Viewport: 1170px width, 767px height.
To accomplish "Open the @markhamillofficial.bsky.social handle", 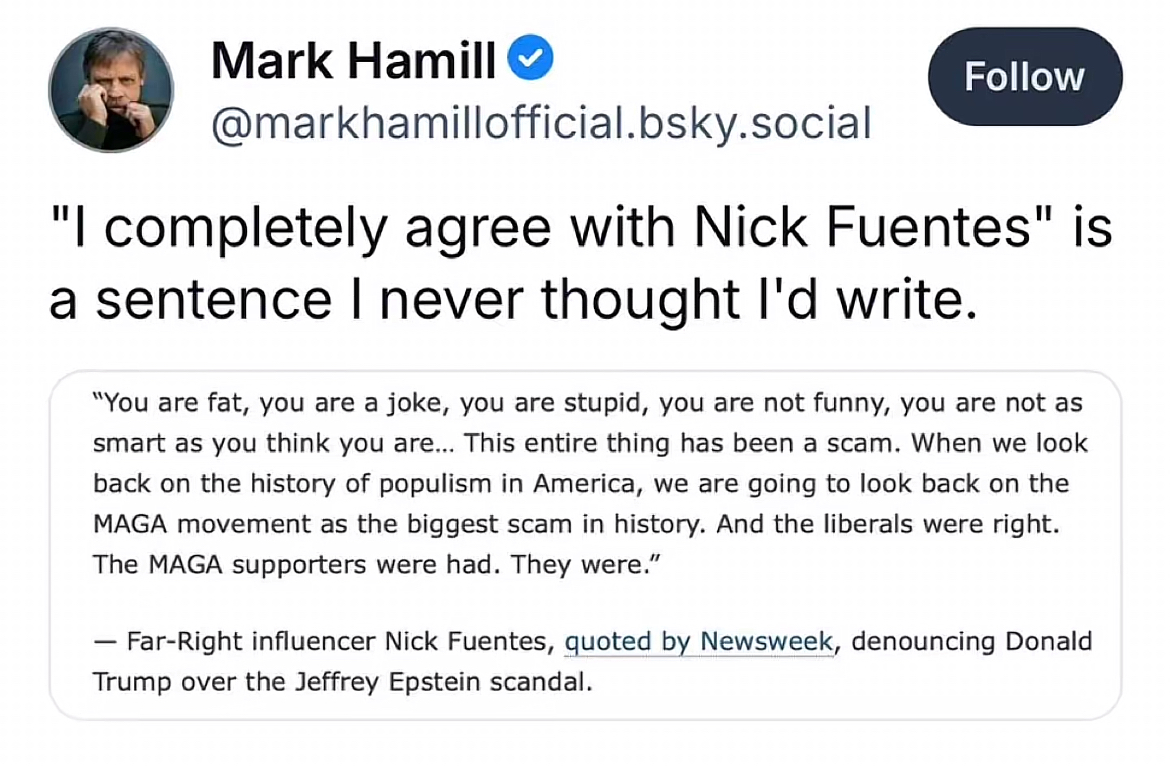I will click(x=541, y=123).
